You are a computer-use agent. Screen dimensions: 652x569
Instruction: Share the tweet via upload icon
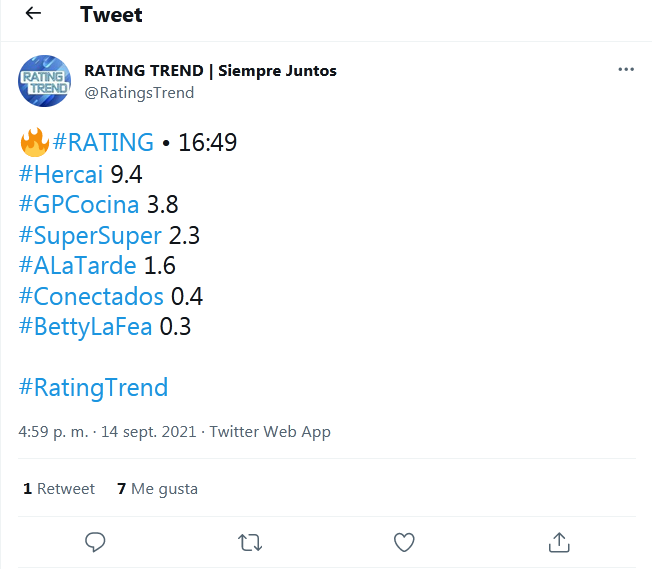(x=559, y=542)
